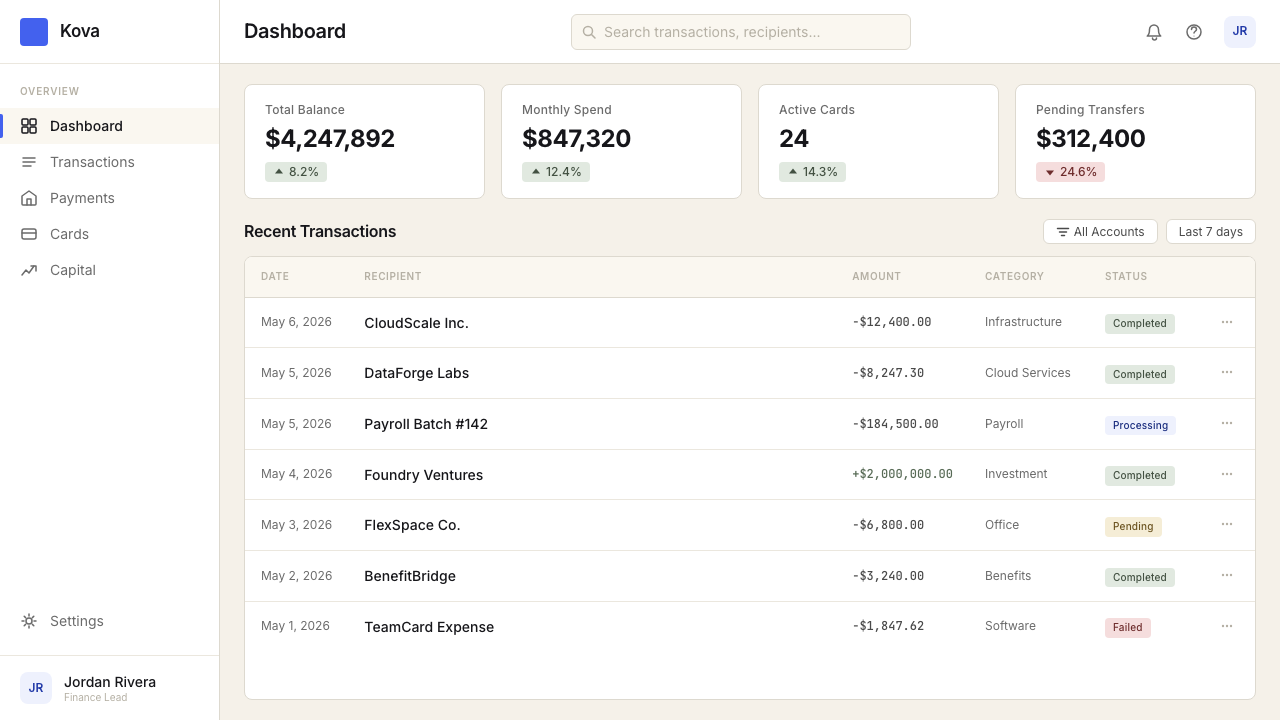Select the DataForge Labs recipient
The image size is (1280, 720).
(416, 373)
